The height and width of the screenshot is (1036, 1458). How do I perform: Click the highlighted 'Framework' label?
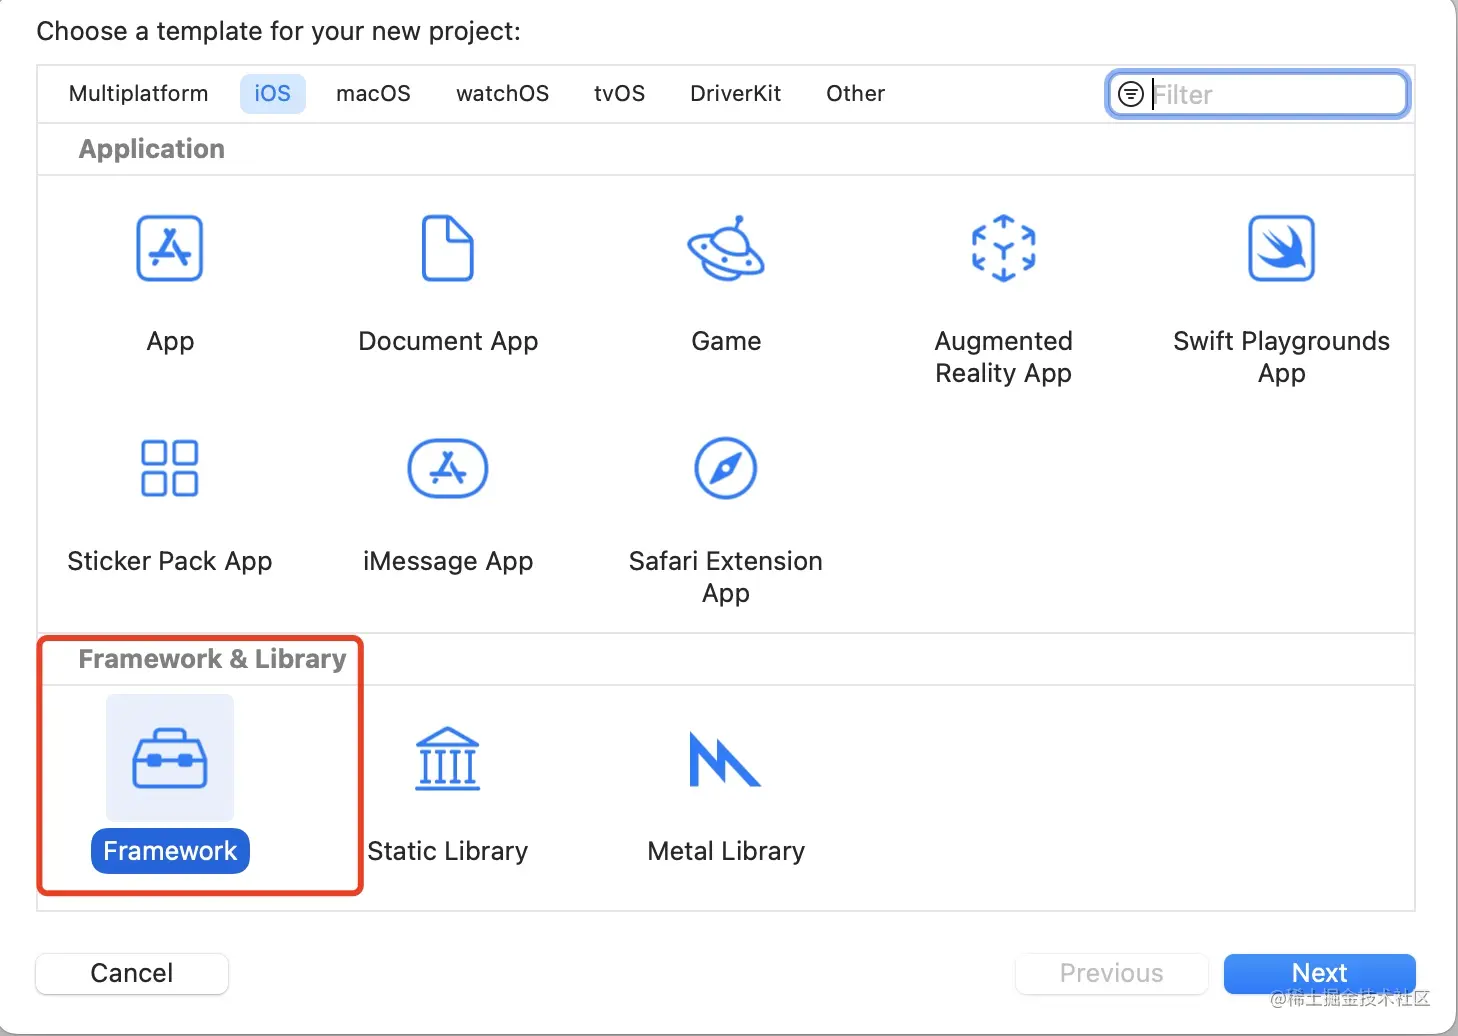[170, 851]
